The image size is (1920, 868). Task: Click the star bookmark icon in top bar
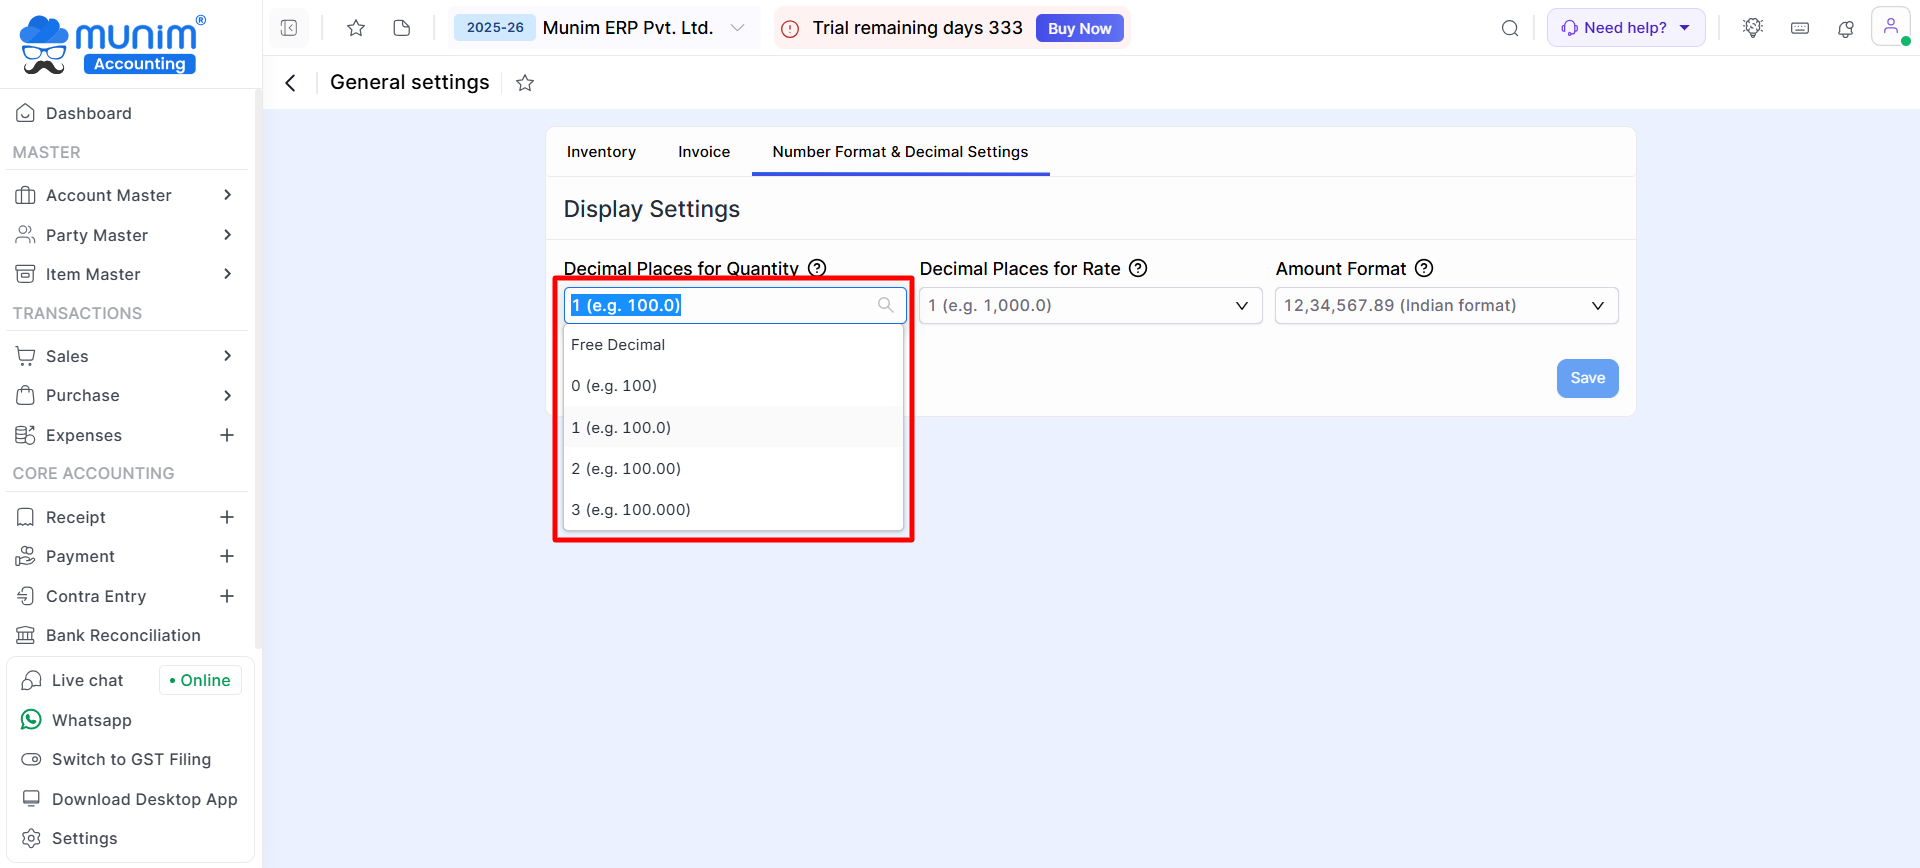click(x=355, y=28)
